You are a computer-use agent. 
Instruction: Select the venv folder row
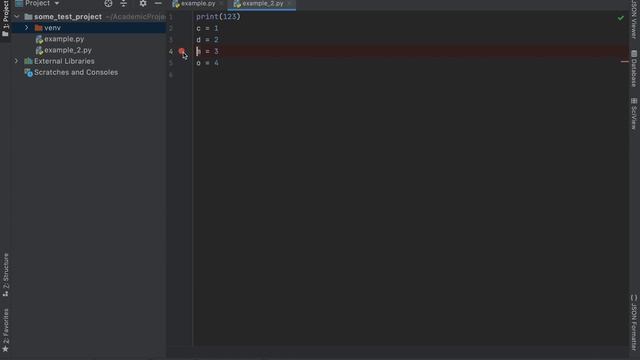(x=89, y=28)
